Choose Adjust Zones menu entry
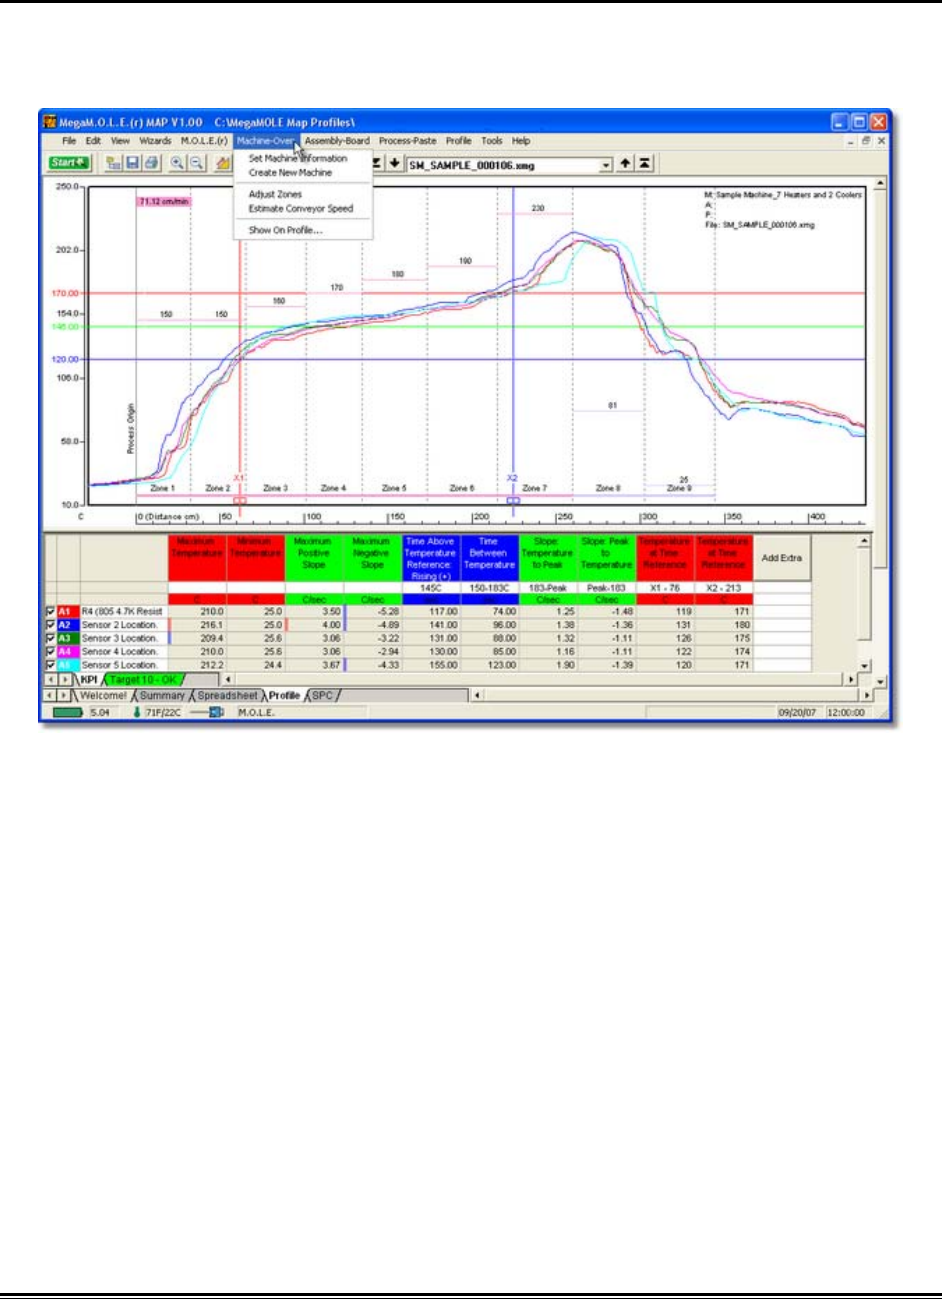 click(275, 194)
